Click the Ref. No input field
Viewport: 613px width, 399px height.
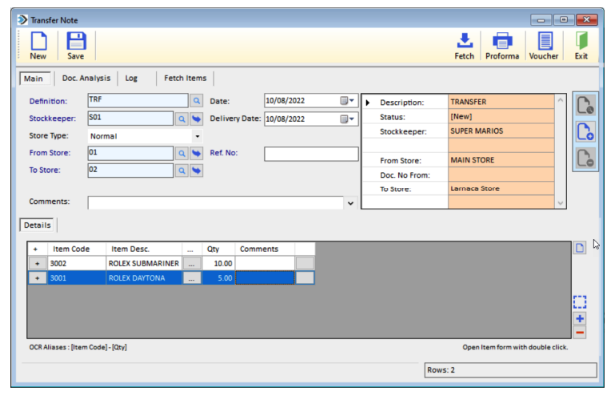pyautogui.click(x=311, y=154)
